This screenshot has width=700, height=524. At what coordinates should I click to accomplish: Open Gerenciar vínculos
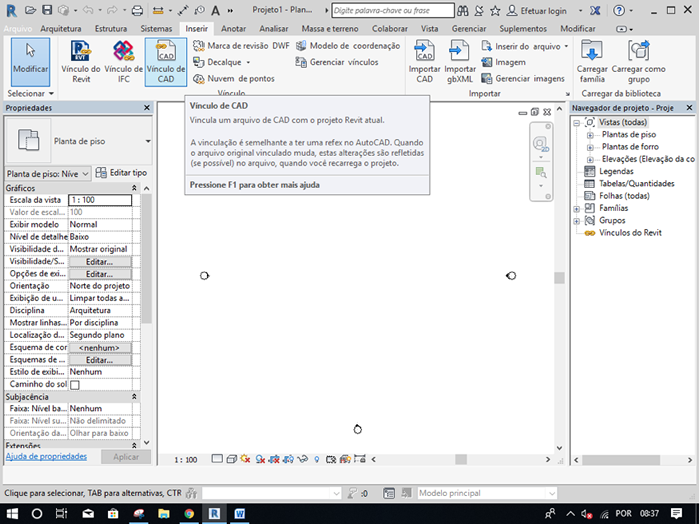(x=337, y=62)
